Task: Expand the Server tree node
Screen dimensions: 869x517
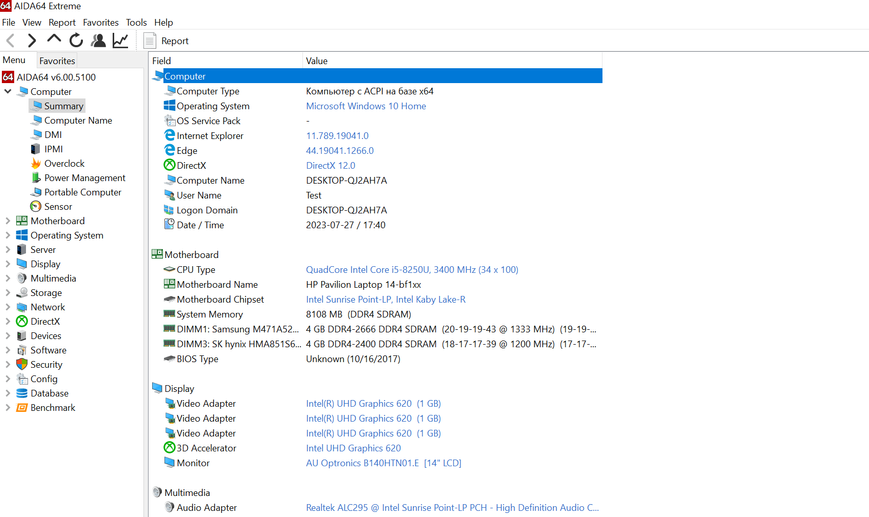Action: click(x=8, y=249)
